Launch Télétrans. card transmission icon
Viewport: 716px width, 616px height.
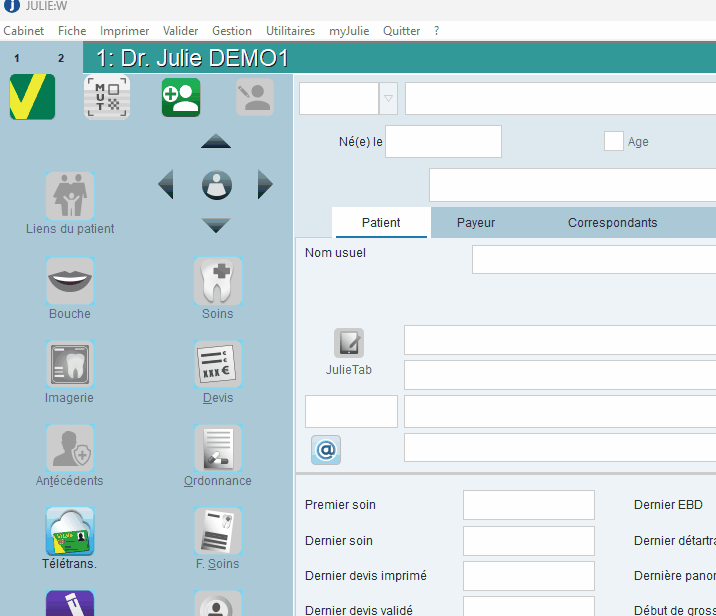(70, 532)
